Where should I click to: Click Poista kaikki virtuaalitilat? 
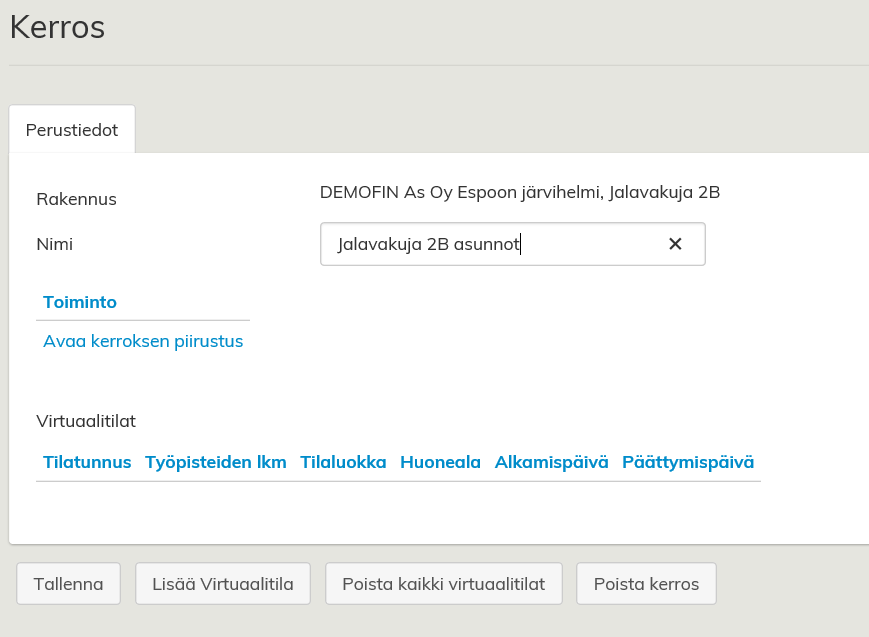click(443, 584)
